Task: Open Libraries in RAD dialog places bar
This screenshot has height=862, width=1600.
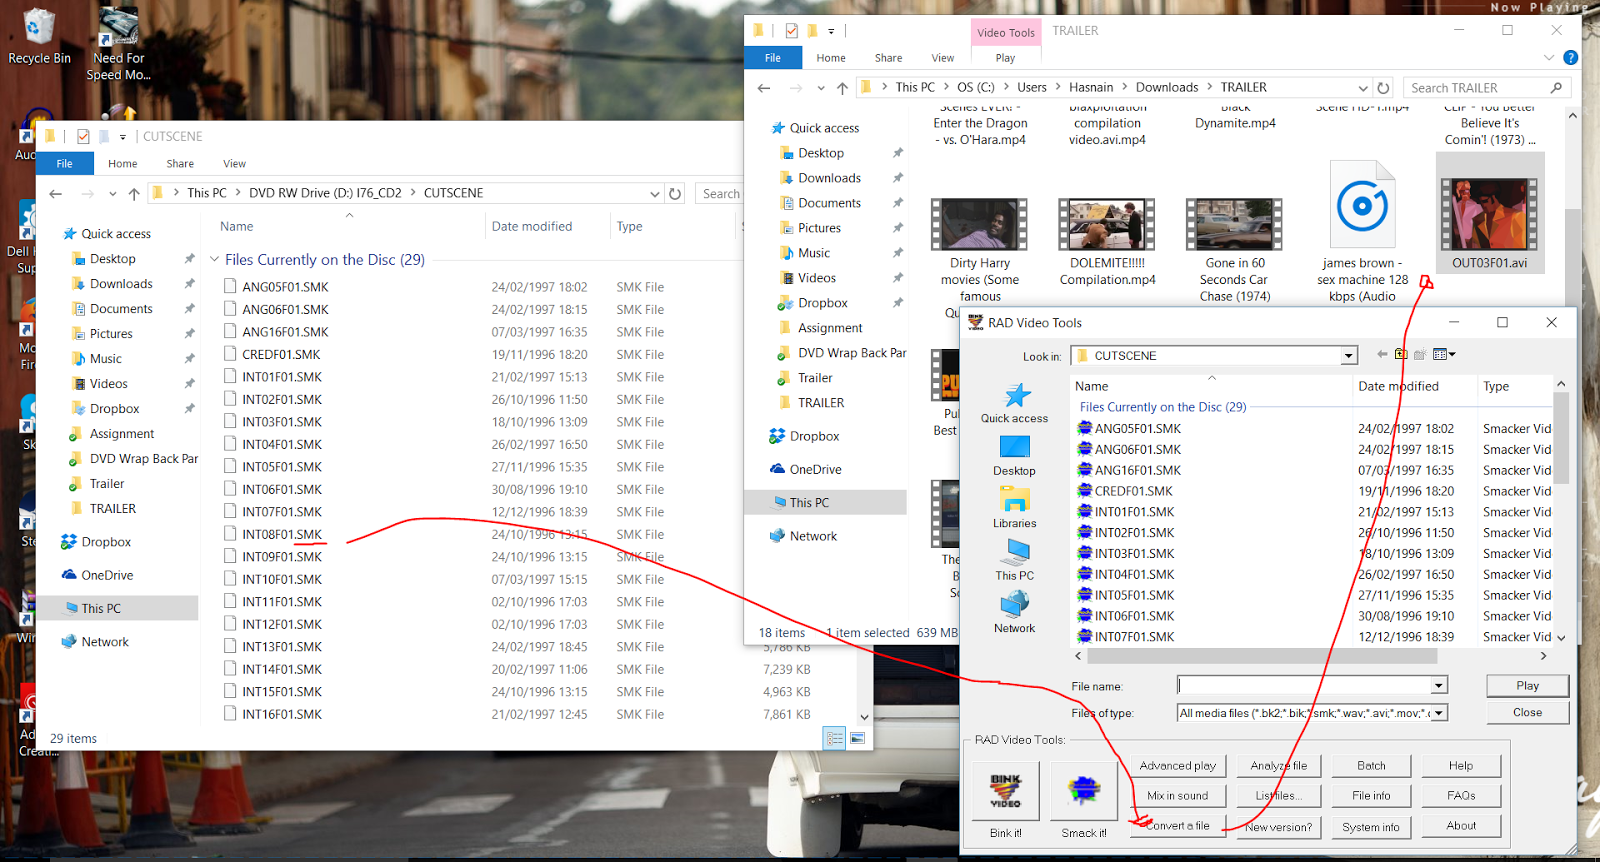Action: tap(1014, 507)
